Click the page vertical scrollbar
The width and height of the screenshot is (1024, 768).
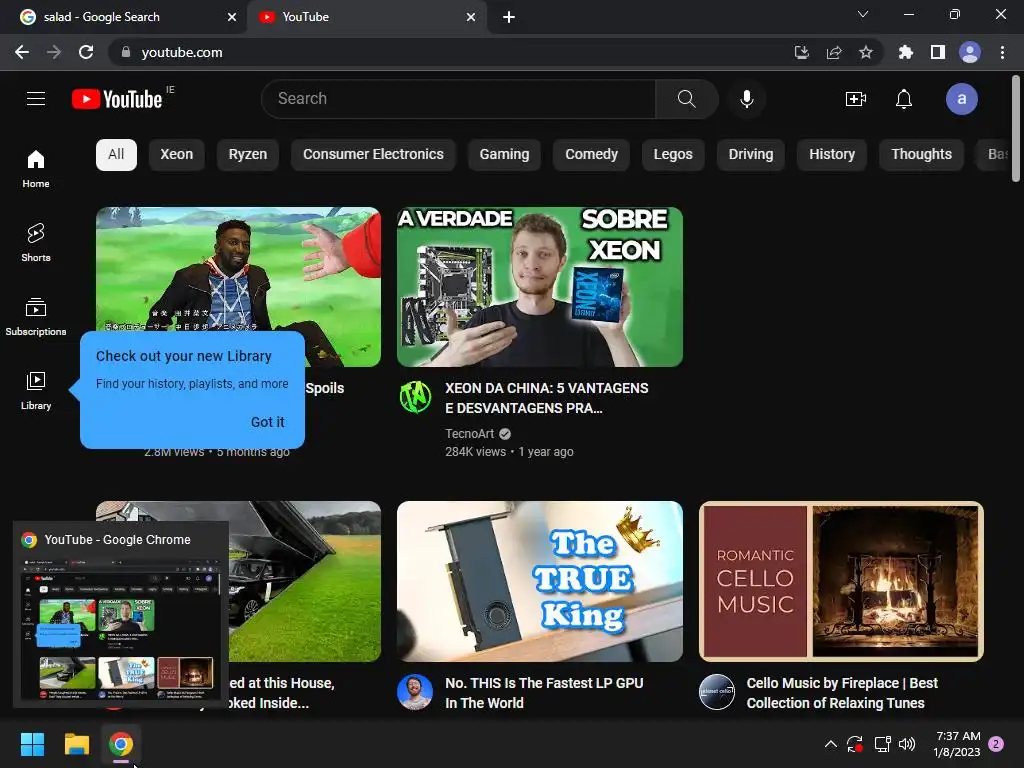1016,129
